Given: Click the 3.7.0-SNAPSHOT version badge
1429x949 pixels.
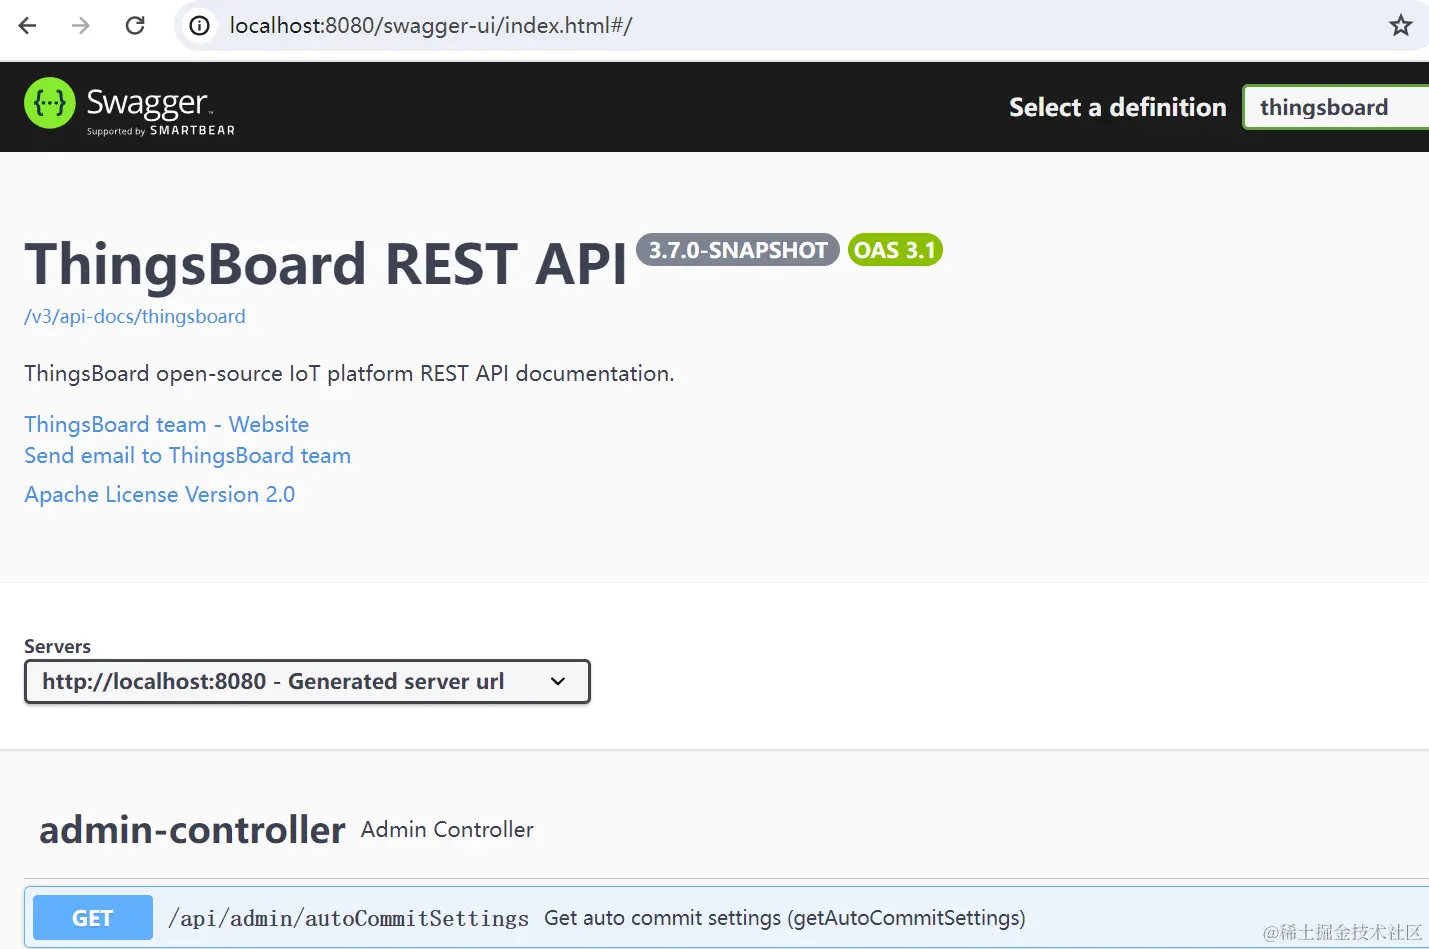Looking at the screenshot, I should [x=737, y=250].
